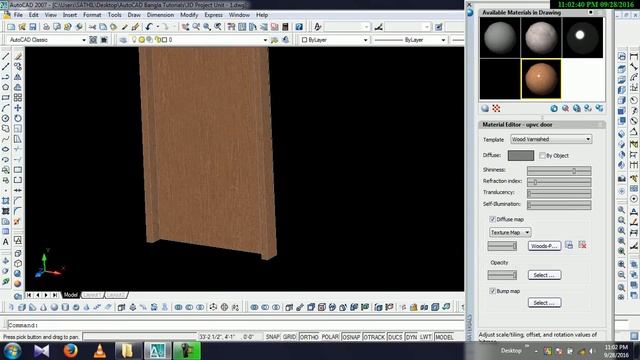Click the Cone modeling tool
The width and height of the screenshot is (640, 360).
coord(43,307)
